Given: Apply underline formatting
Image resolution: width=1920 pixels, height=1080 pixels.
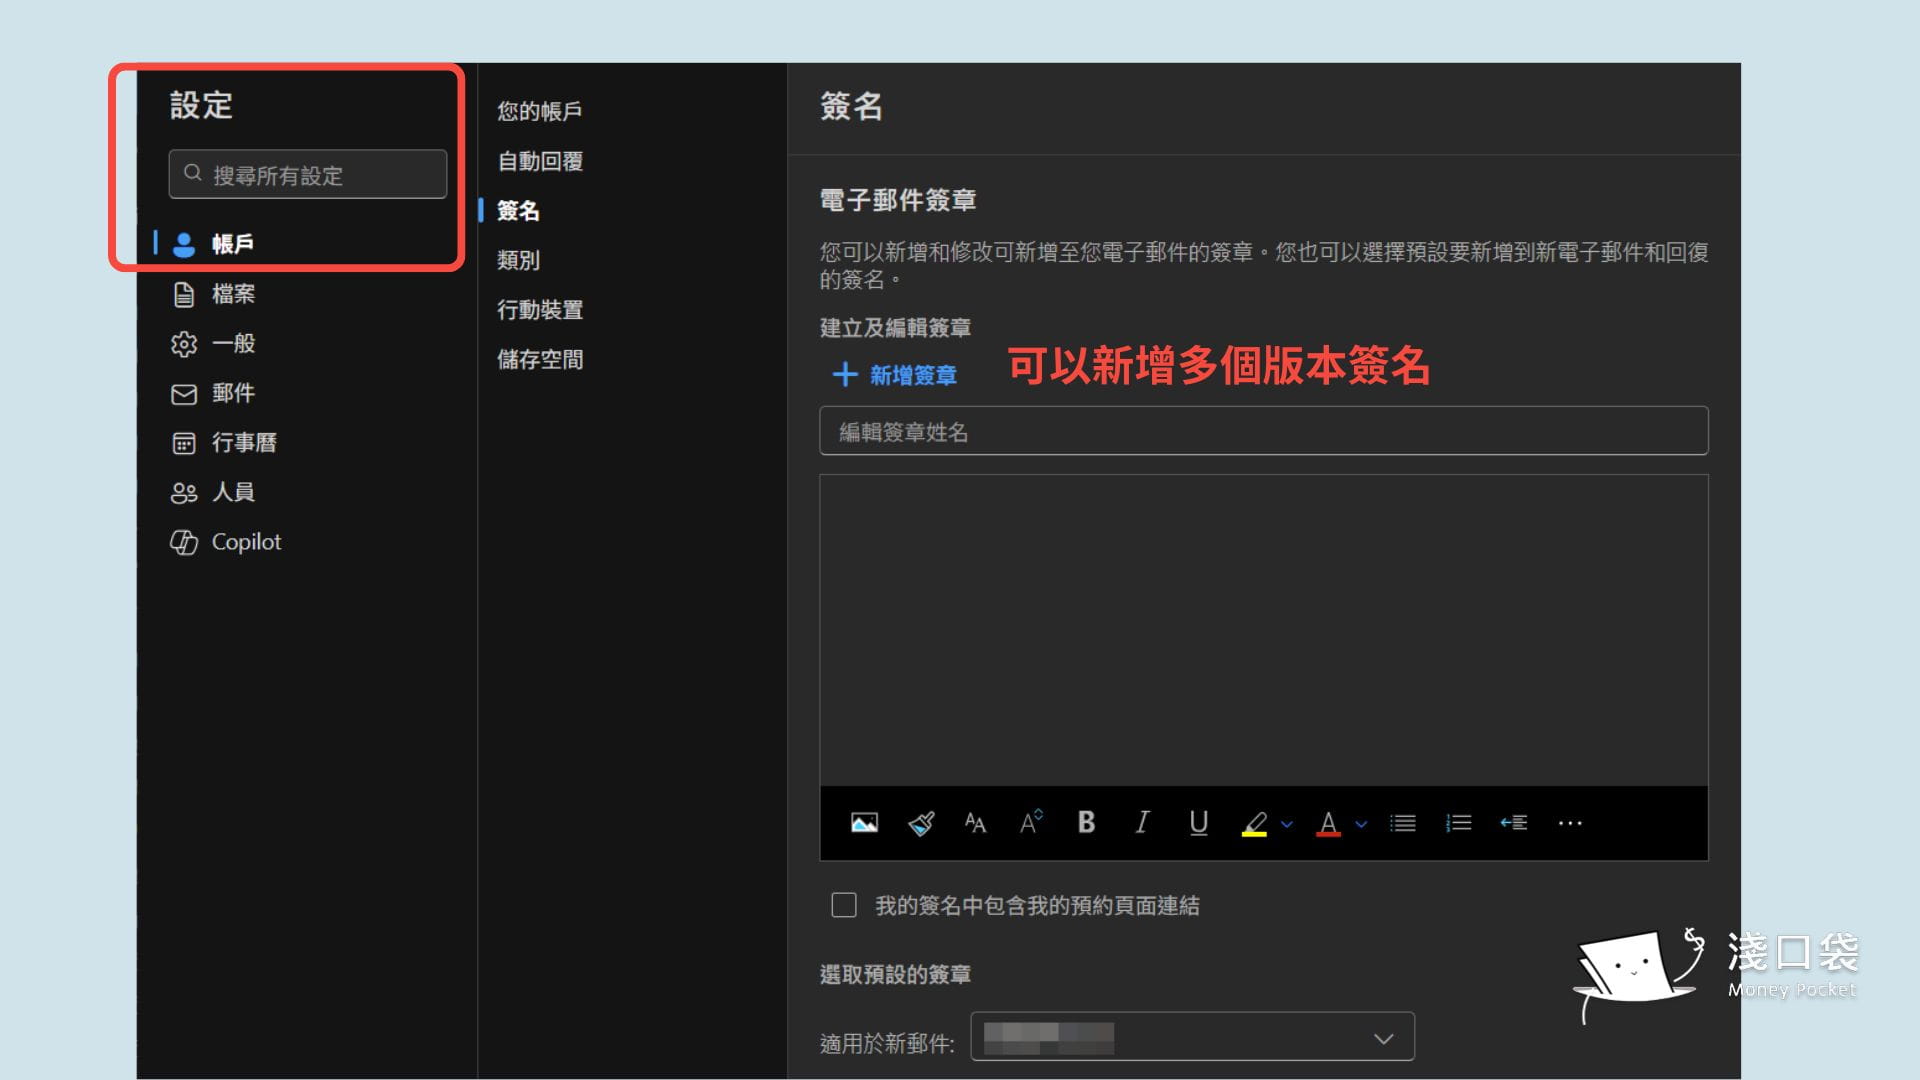Looking at the screenshot, I should pos(1198,822).
